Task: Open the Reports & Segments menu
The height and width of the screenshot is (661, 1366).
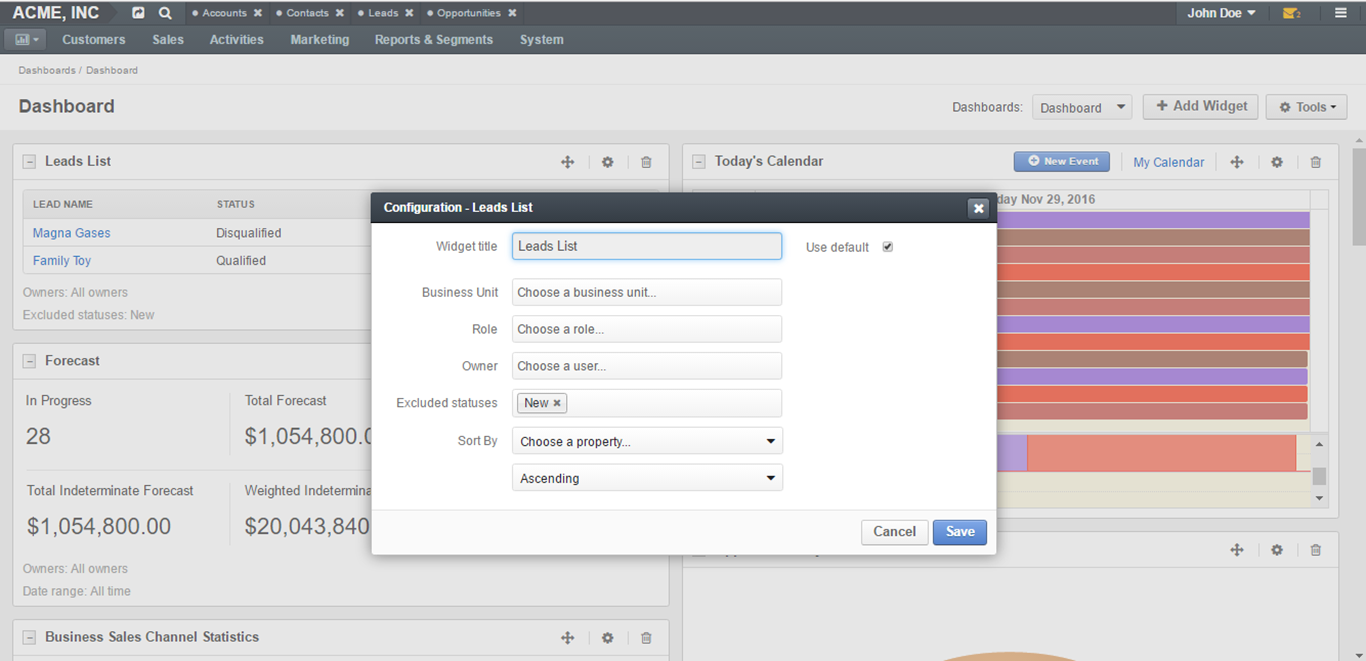Action: tap(434, 40)
